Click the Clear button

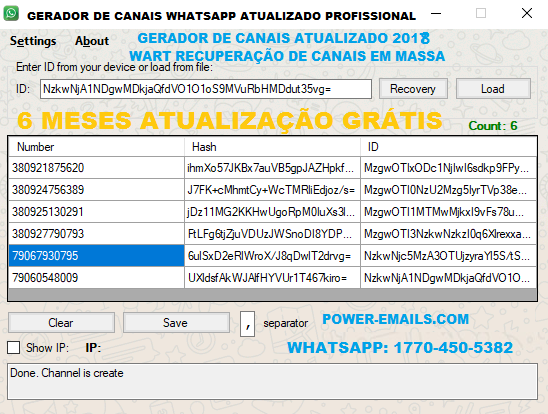(61, 322)
